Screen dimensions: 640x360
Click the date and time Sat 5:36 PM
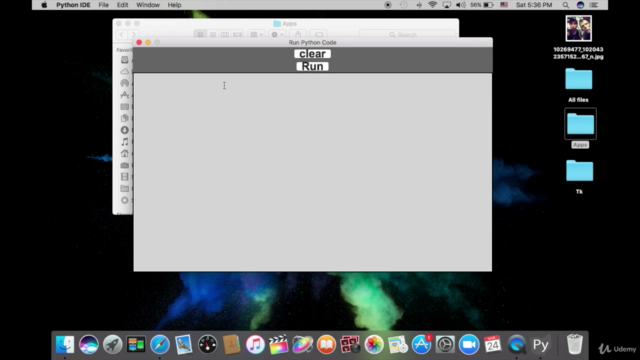[534, 5]
